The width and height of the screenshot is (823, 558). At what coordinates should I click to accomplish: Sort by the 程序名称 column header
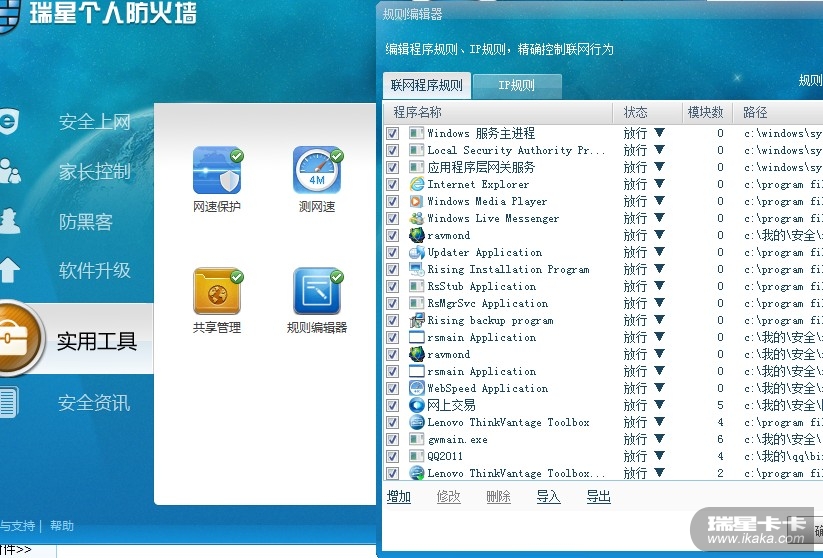pos(498,112)
